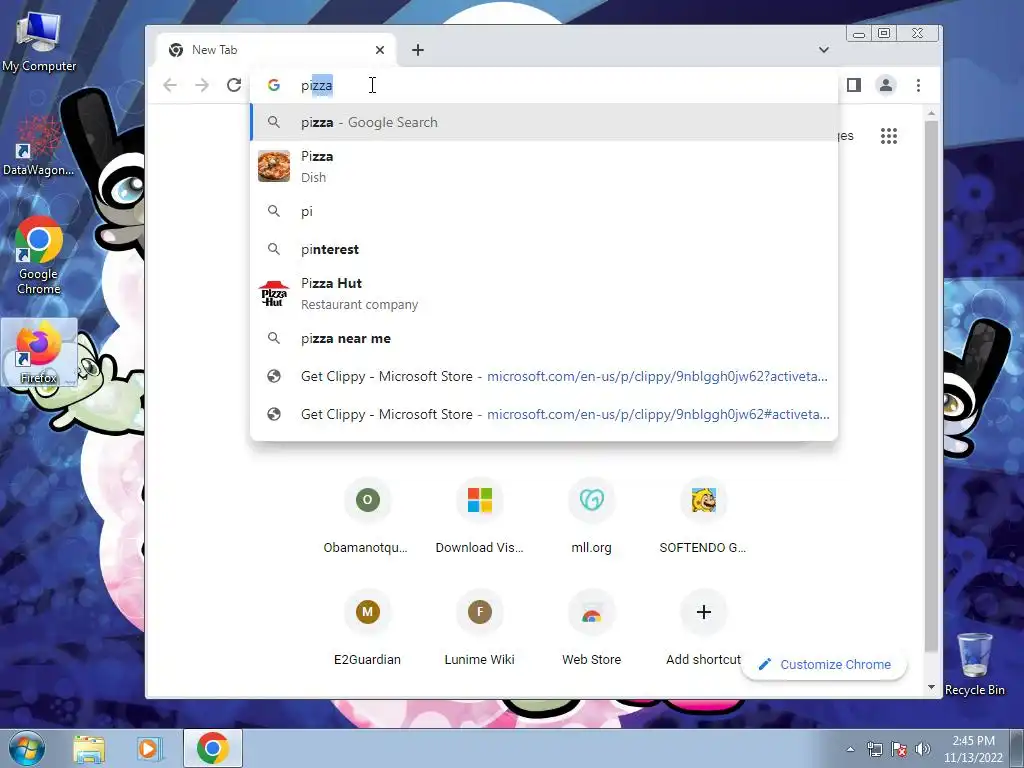This screenshot has height=768, width=1024.
Task: Reload the page in Chrome
Action: click(x=234, y=85)
